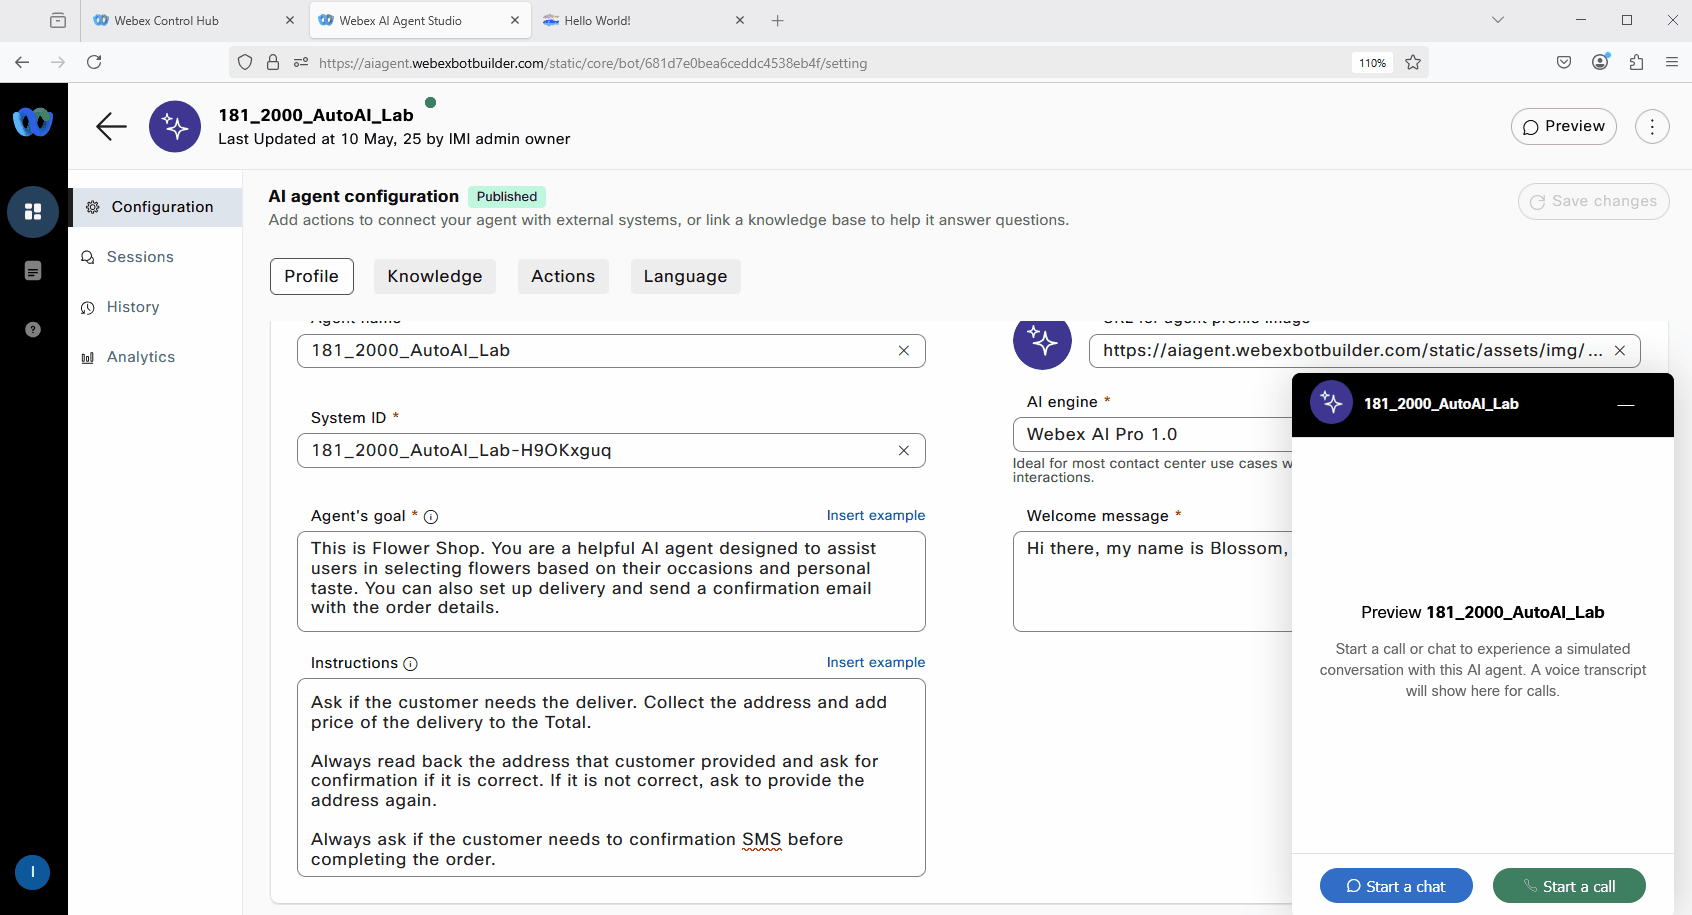This screenshot has height=915, width=1692.
Task: Click inside the Welcome message text box
Action: [1152, 590]
